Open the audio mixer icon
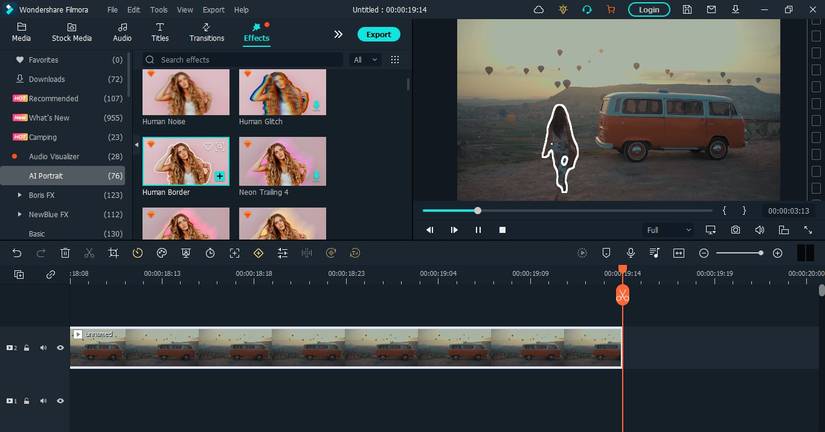Screen dimensions: 825x432 (655, 253)
